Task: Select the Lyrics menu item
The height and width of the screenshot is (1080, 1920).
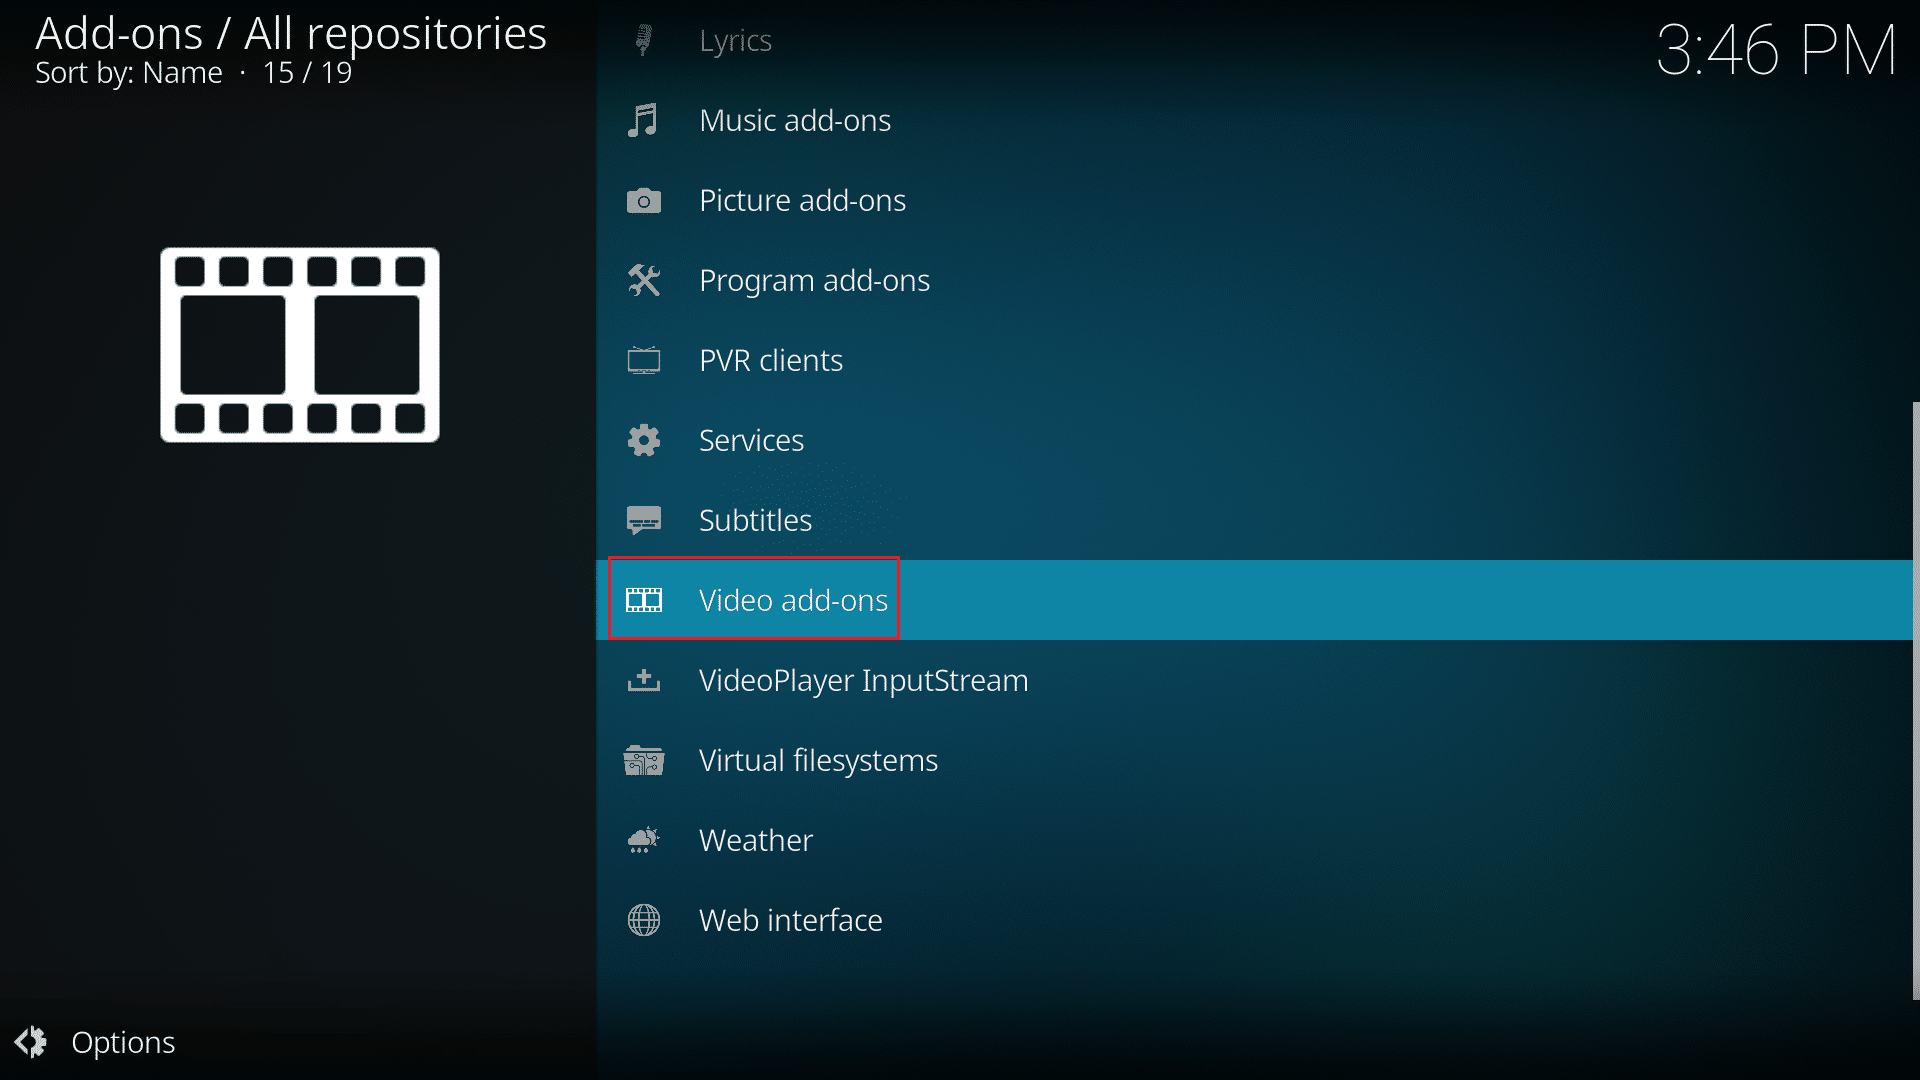Action: point(733,40)
